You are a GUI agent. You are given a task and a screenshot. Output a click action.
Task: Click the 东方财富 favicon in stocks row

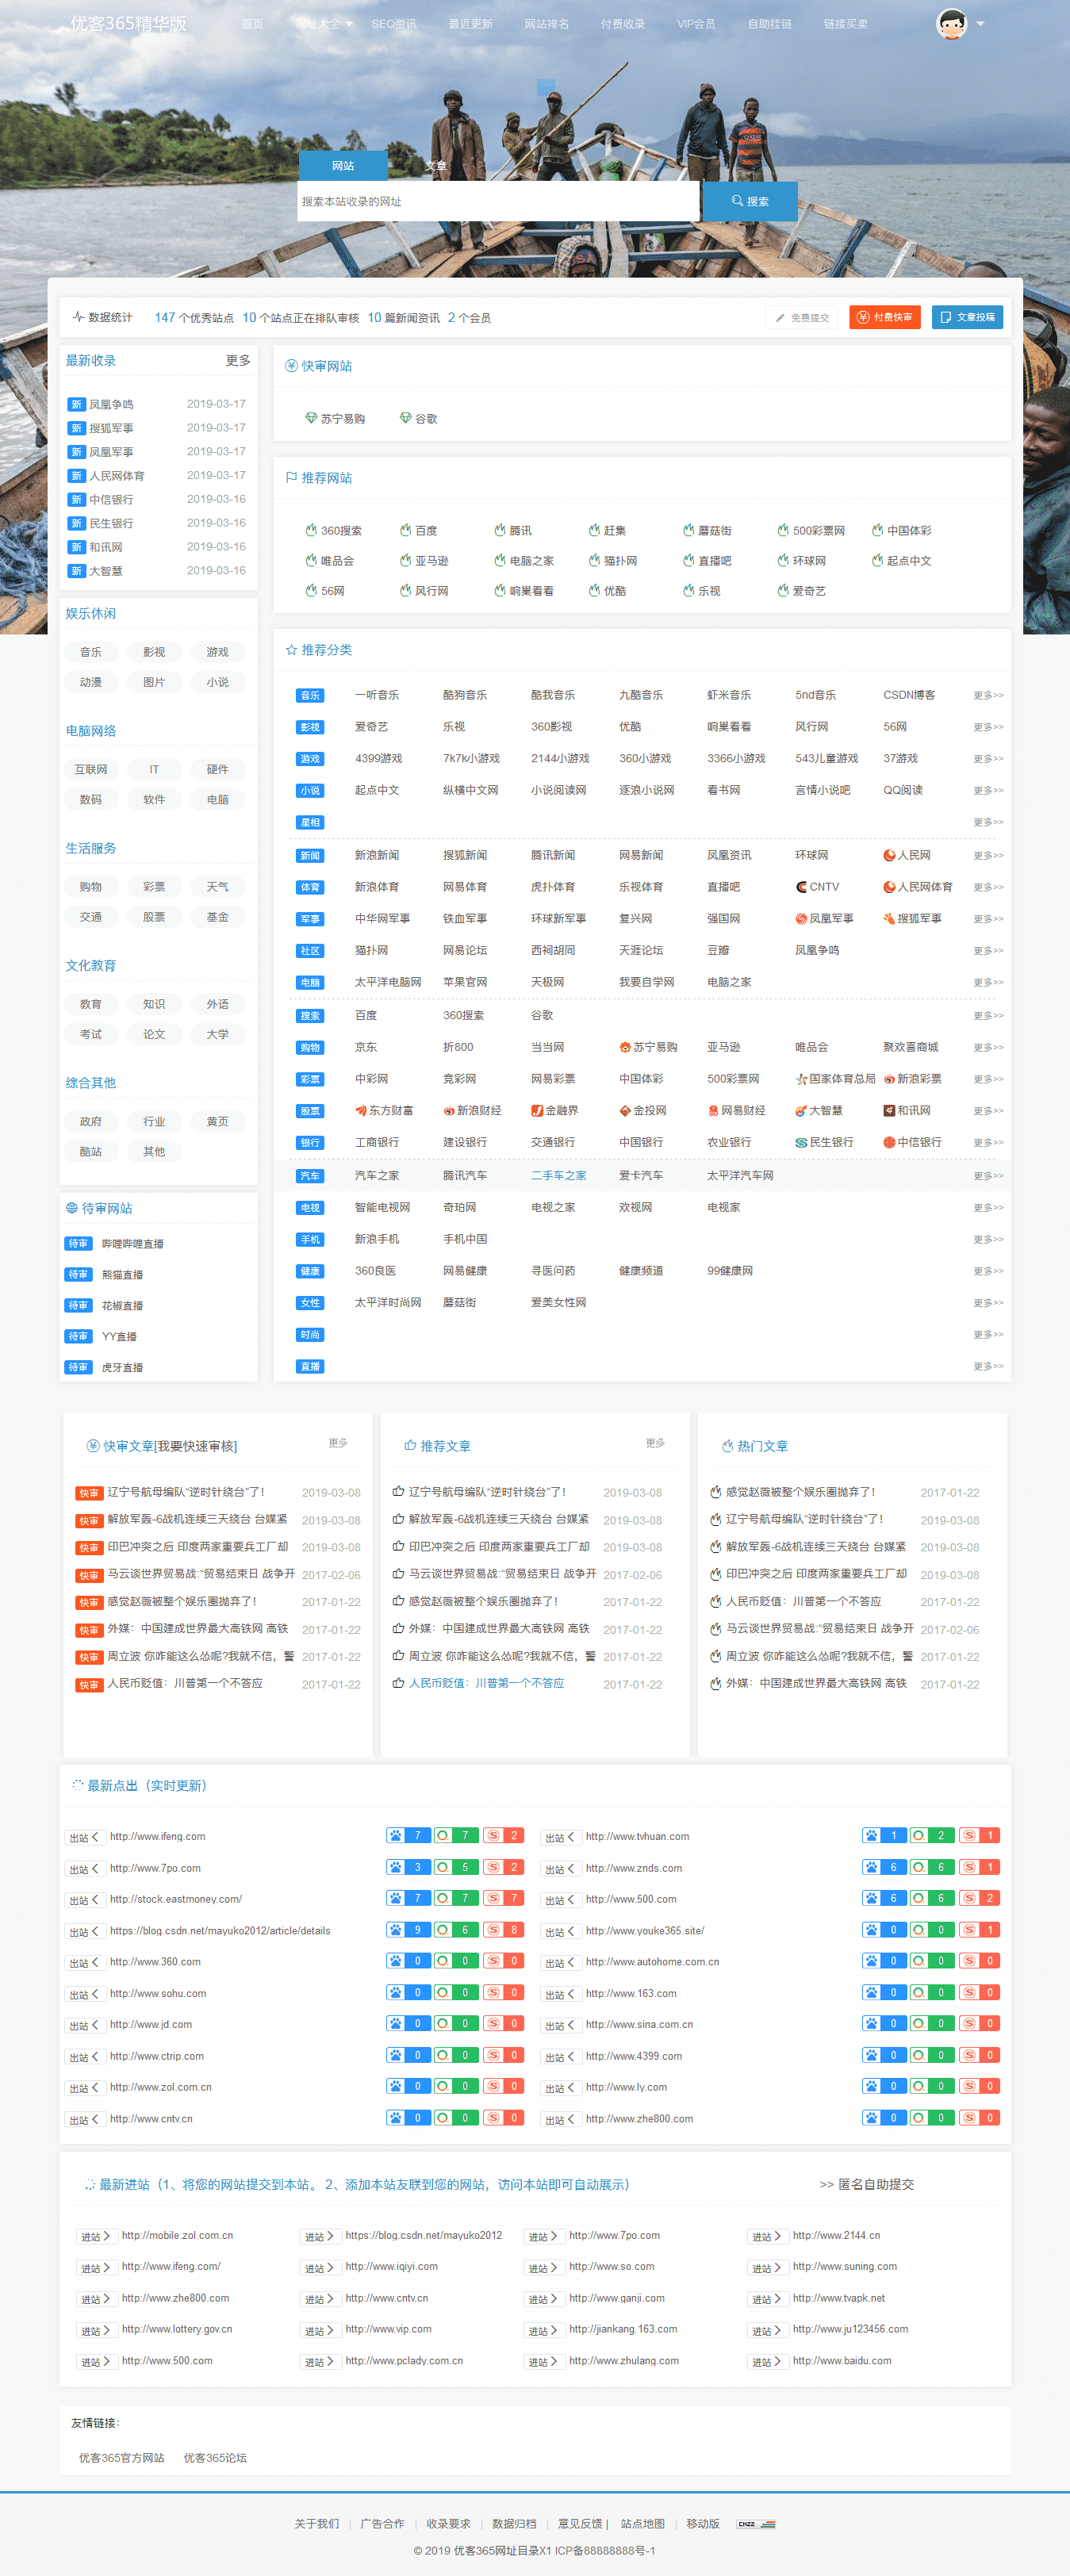pyautogui.click(x=361, y=1110)
